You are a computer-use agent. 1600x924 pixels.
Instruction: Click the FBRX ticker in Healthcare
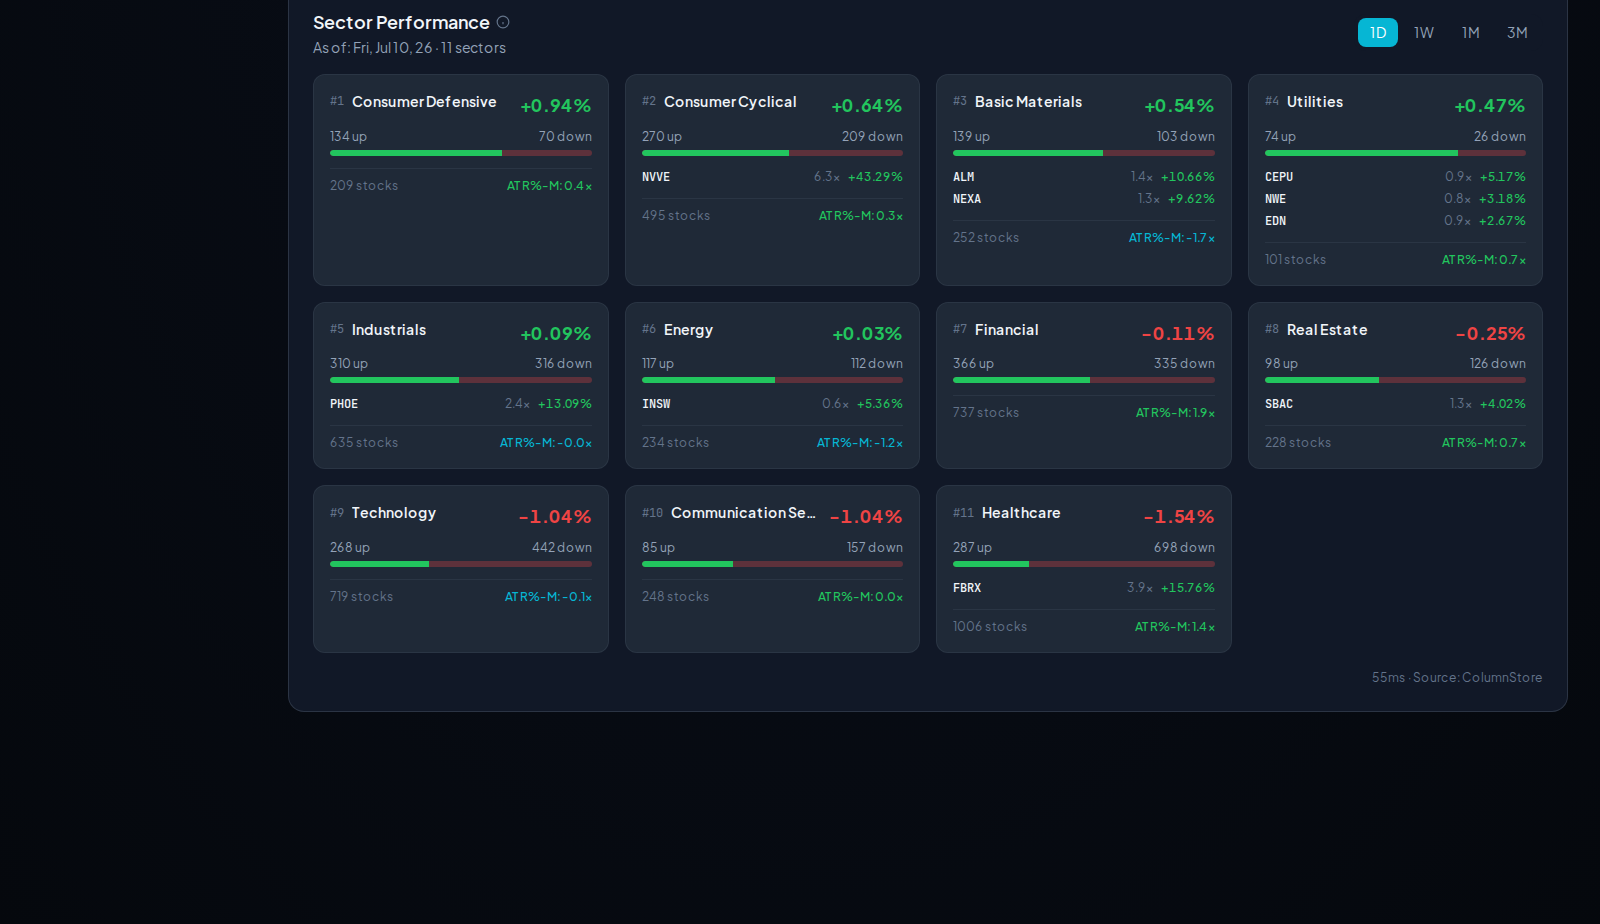pos(967,588)
